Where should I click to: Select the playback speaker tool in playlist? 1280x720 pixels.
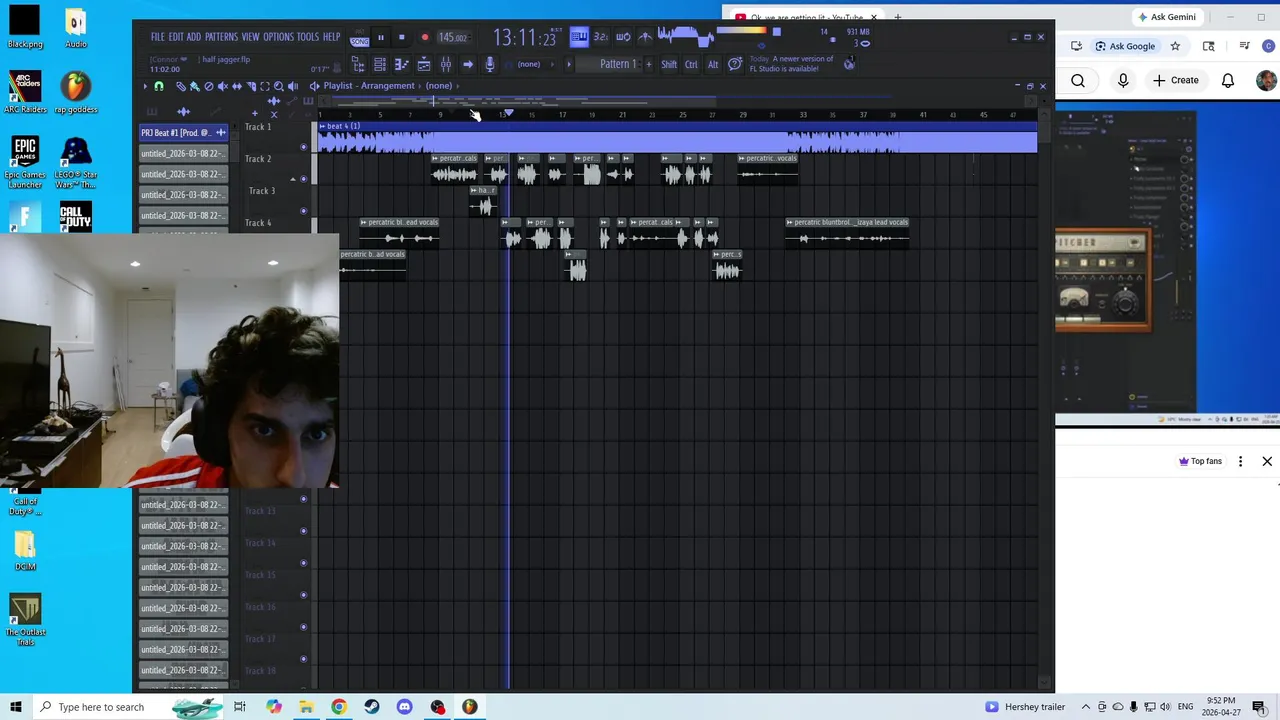293,87
